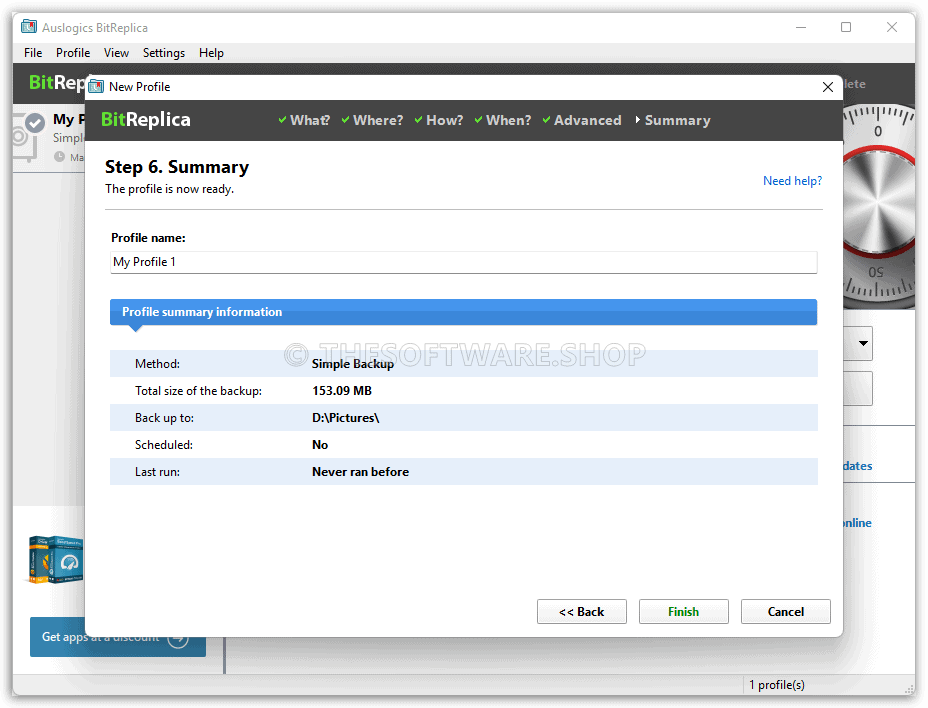Image resolution: width=928 pixels, height=708 pixels.
Task: Click the BitReplica logo in the wizard header
Action: click(146, 120)
